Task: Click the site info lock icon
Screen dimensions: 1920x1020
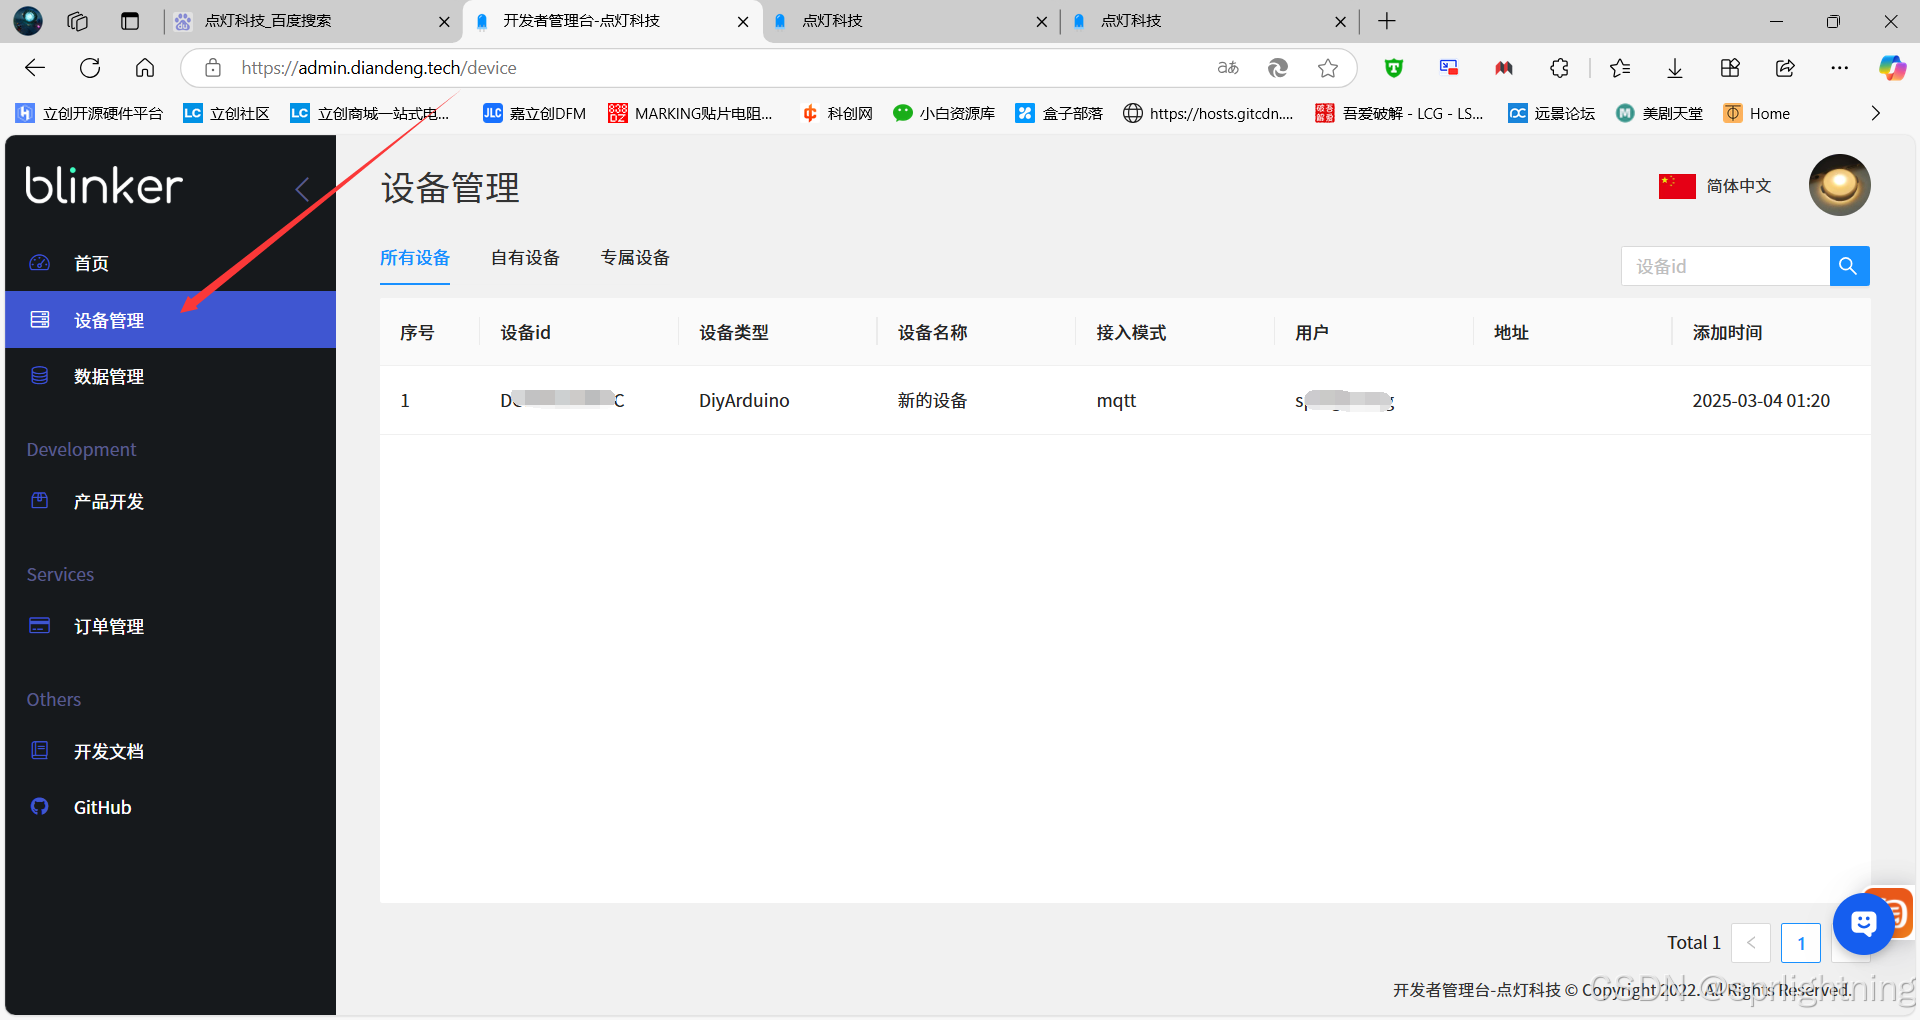Action: (212, 67)
